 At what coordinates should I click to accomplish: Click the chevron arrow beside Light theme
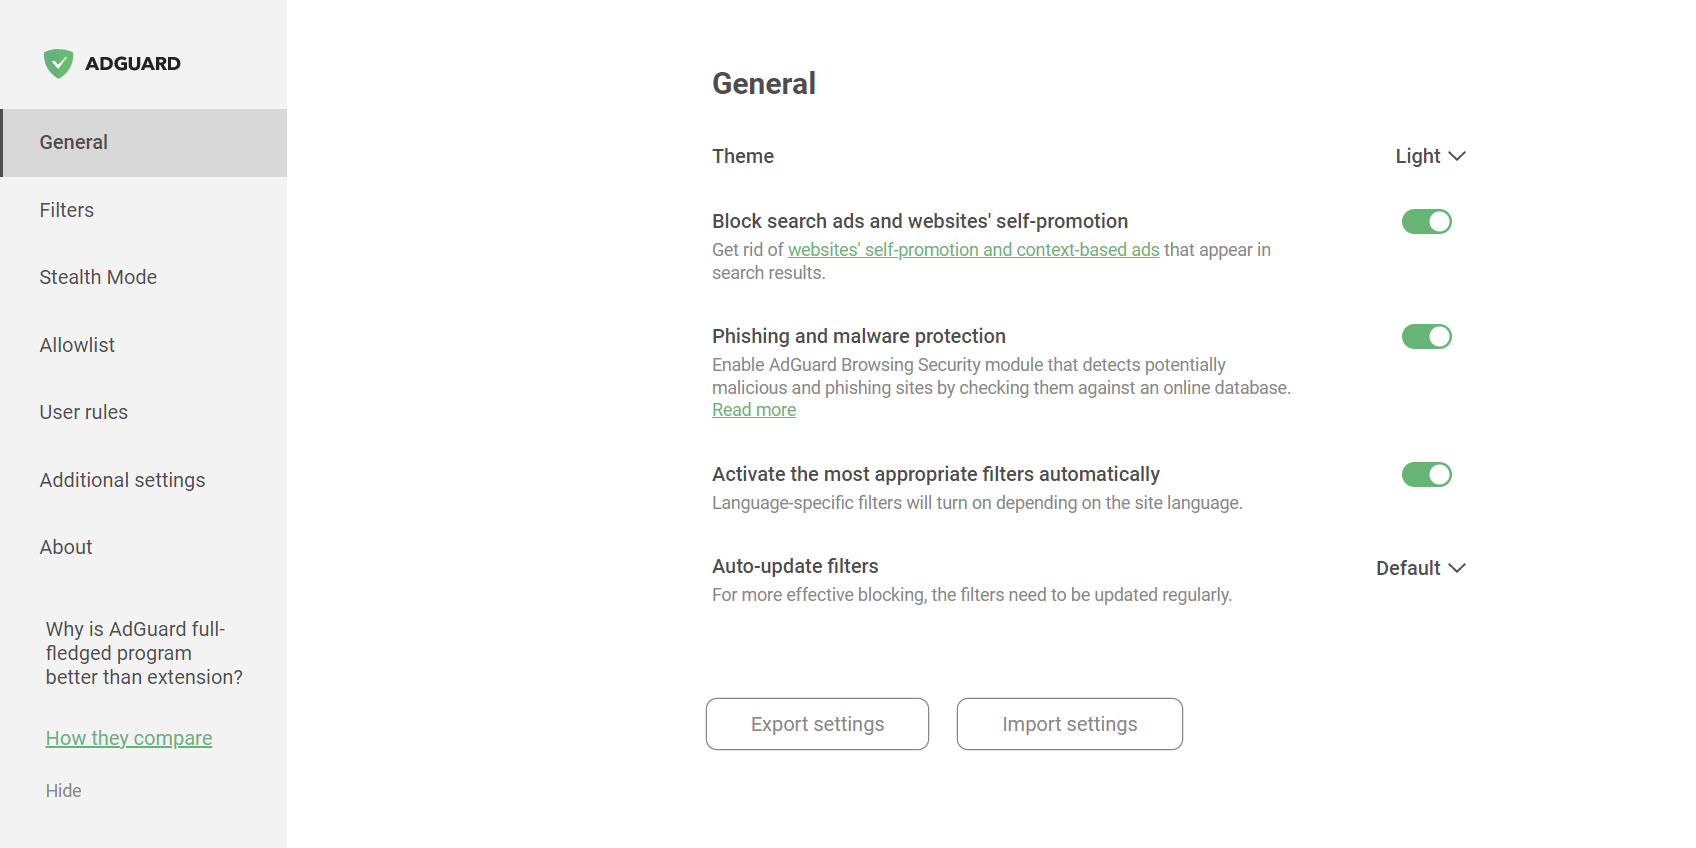click(x=1457, y=156)
